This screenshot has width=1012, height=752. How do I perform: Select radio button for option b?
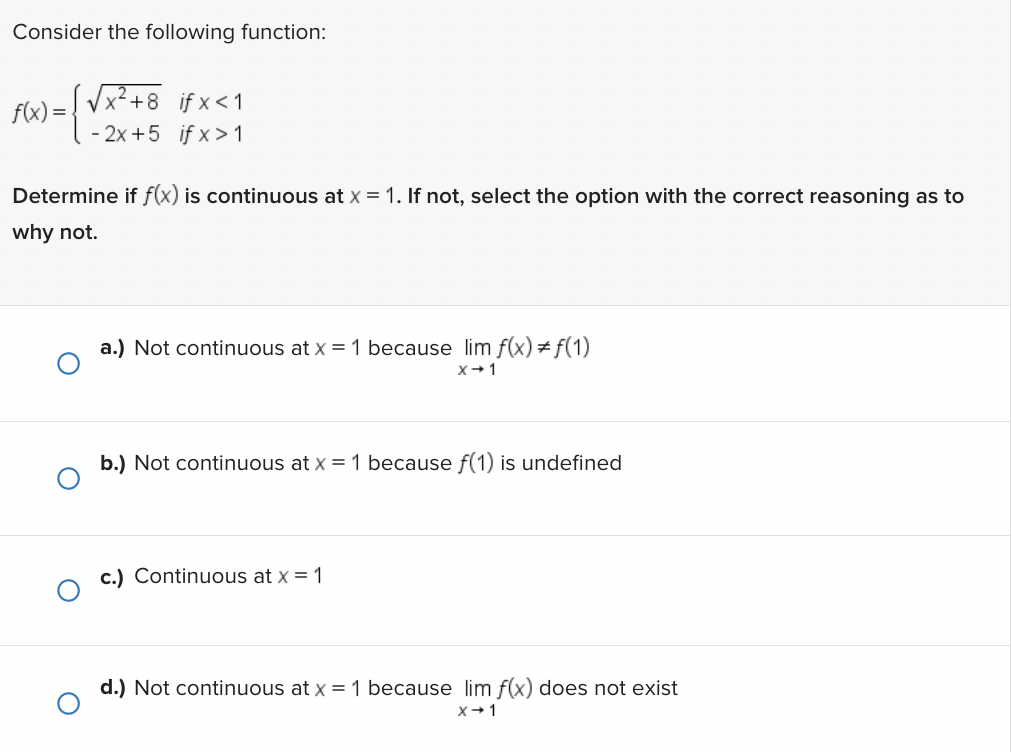[x=68, y=478]
